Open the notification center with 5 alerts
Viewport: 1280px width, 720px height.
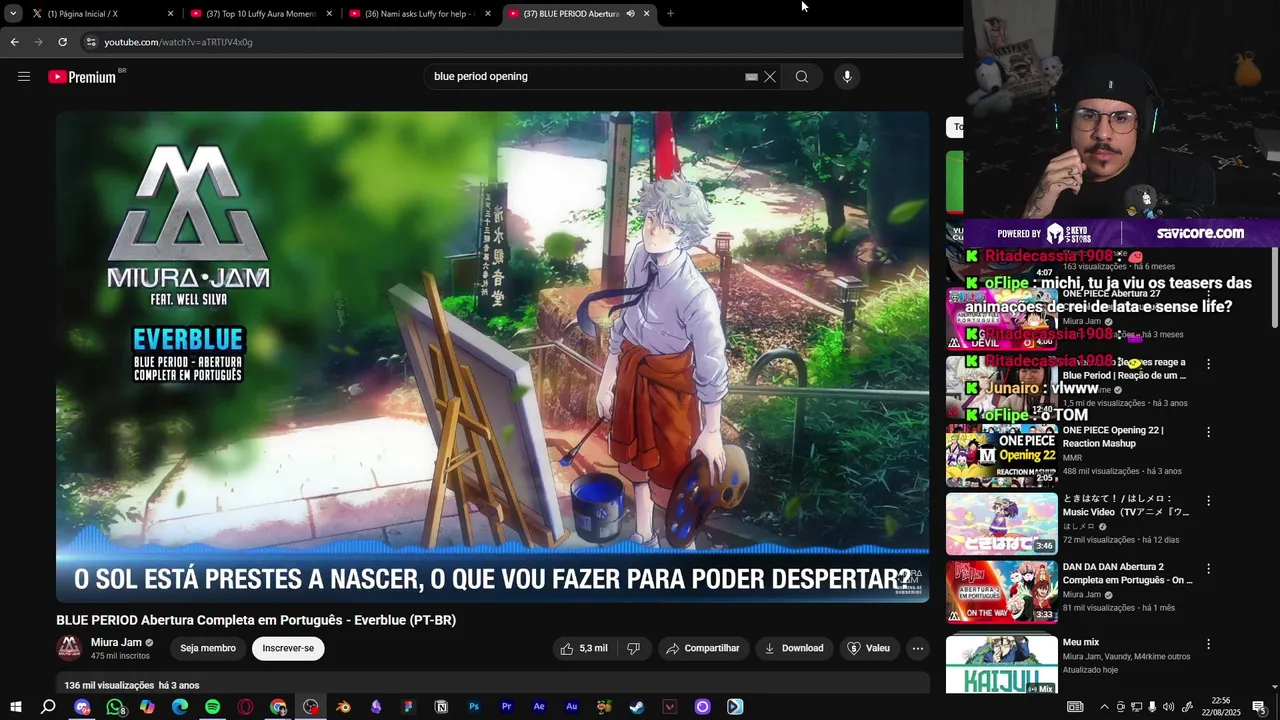point(1259,707)
